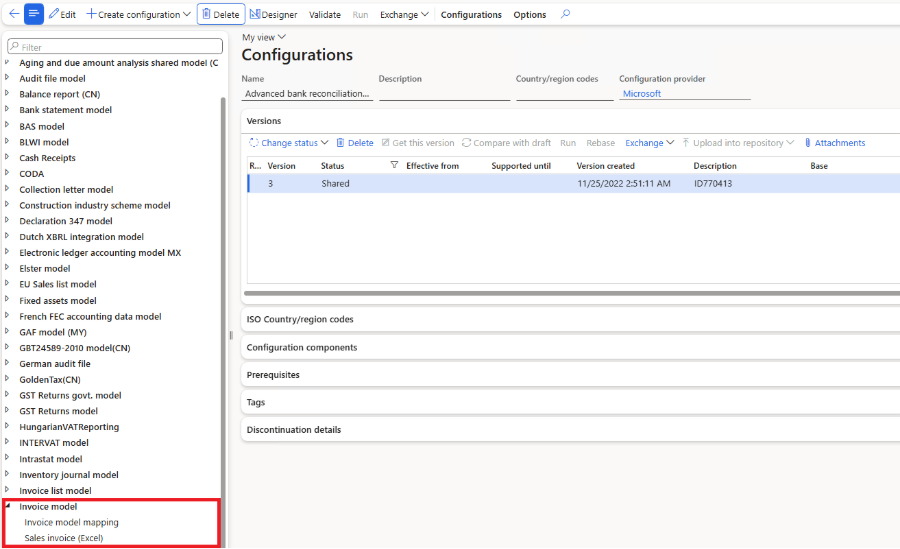The image size is (900, 549).
Task: Toggle the list pane hamburger icon
Action: click(34, 14)
